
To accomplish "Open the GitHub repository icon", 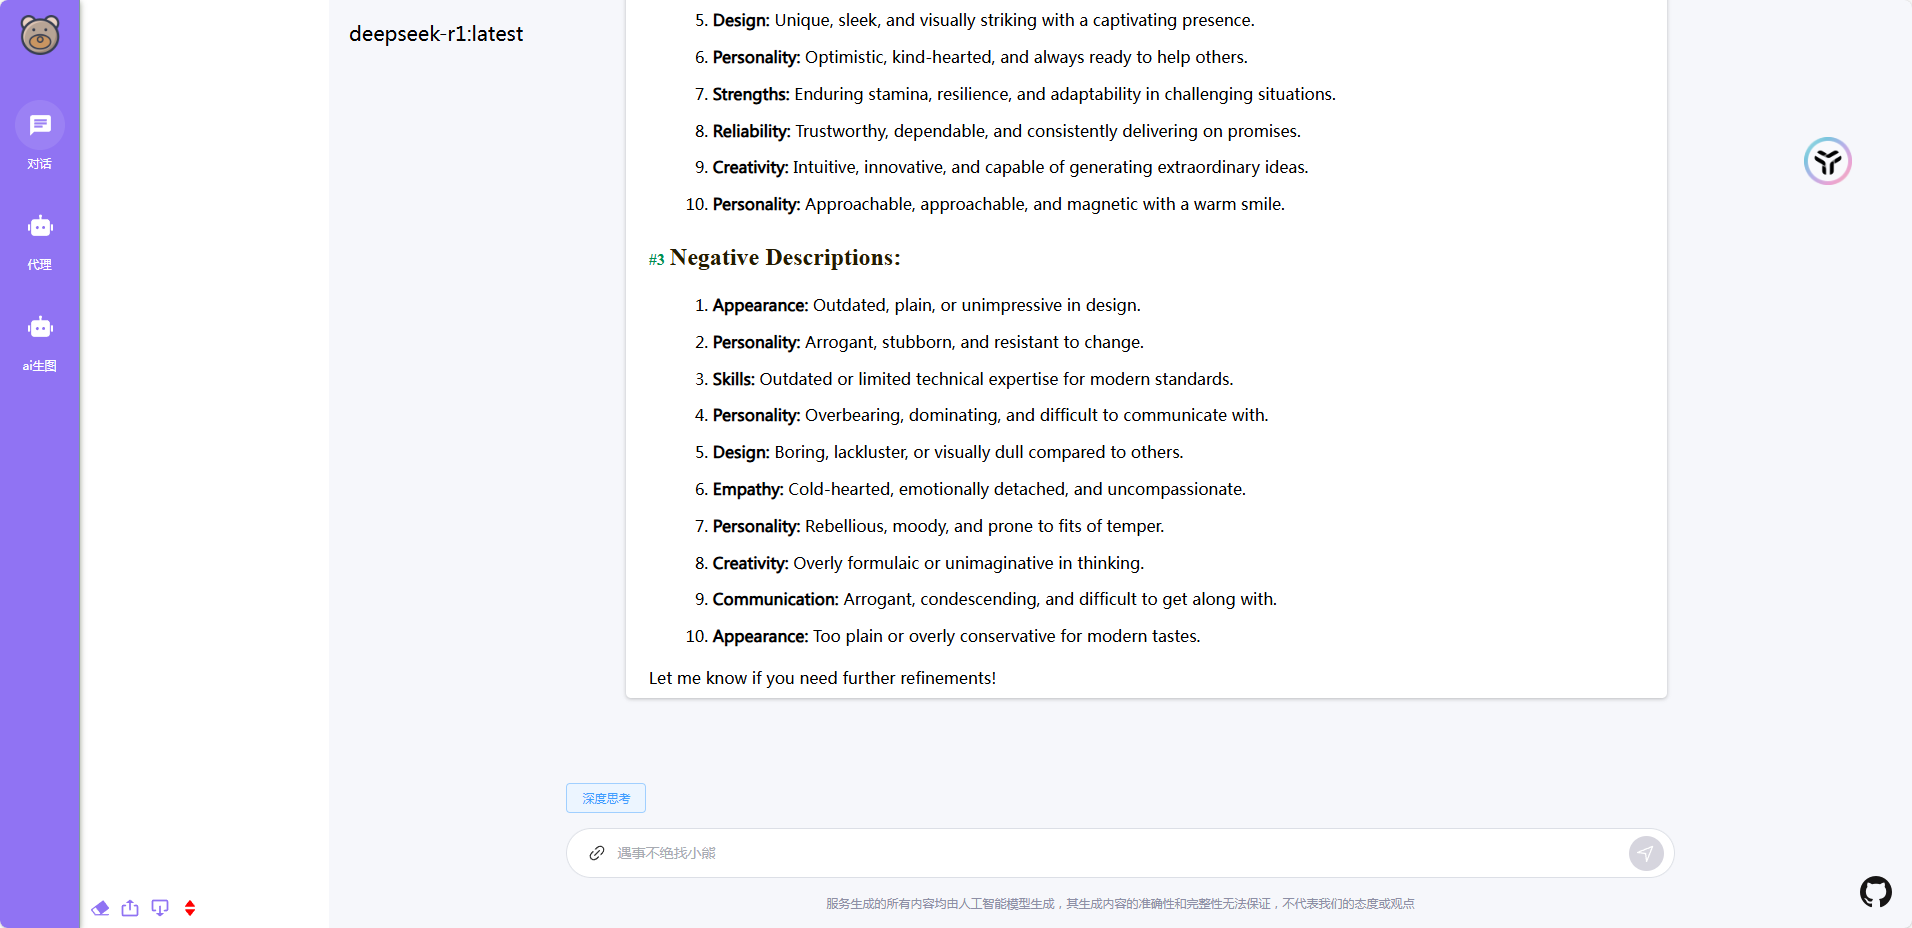I will (1875, 891).
